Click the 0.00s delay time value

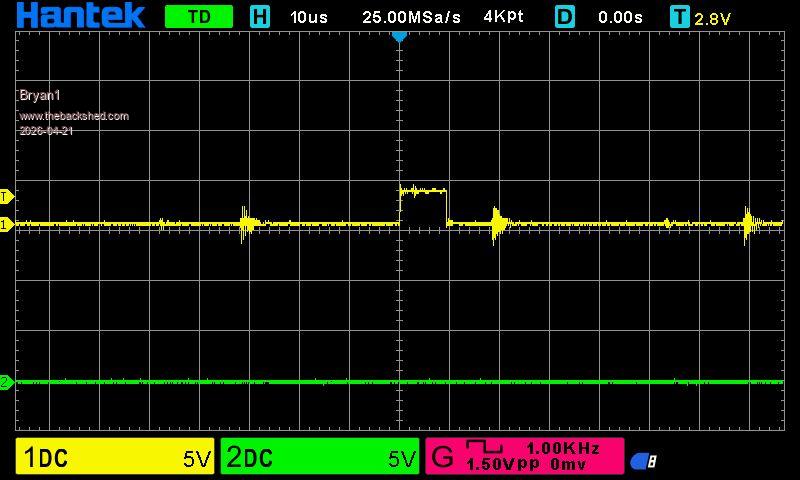[621, 17]
